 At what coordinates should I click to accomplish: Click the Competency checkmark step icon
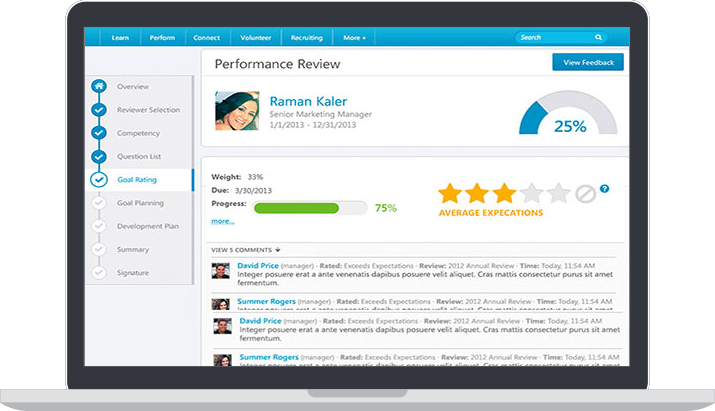click(x=98, y=133)
